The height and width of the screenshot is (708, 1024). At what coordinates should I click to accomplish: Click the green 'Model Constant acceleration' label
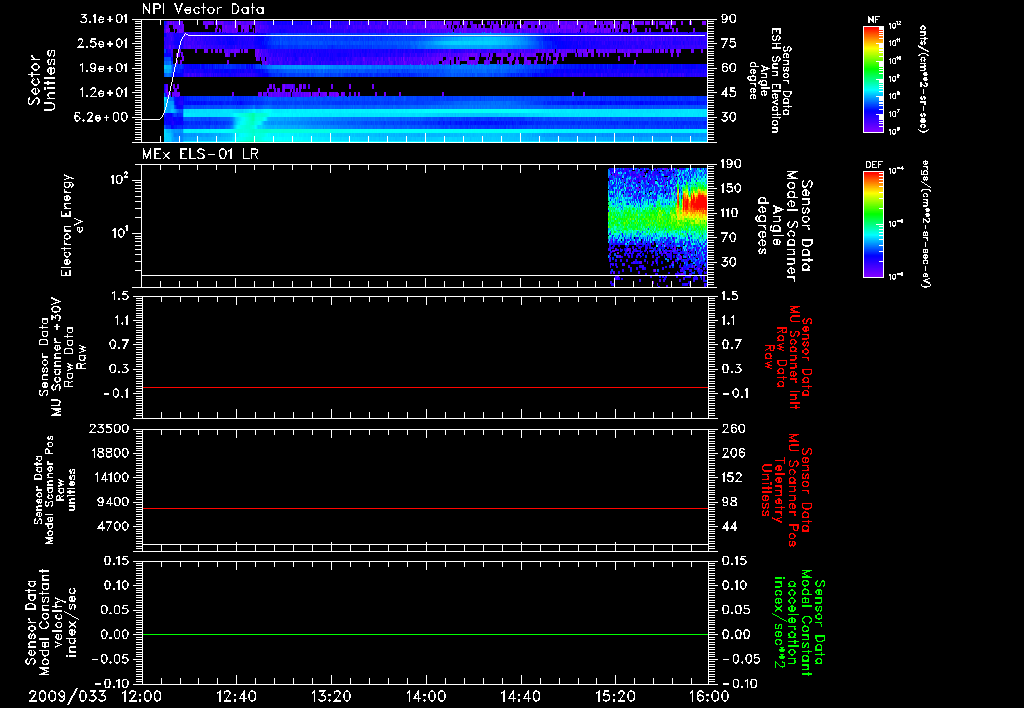(798, 622)
